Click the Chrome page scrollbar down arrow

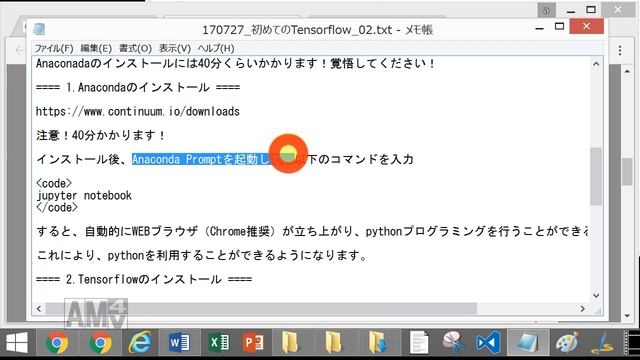[x=627, y=316]
